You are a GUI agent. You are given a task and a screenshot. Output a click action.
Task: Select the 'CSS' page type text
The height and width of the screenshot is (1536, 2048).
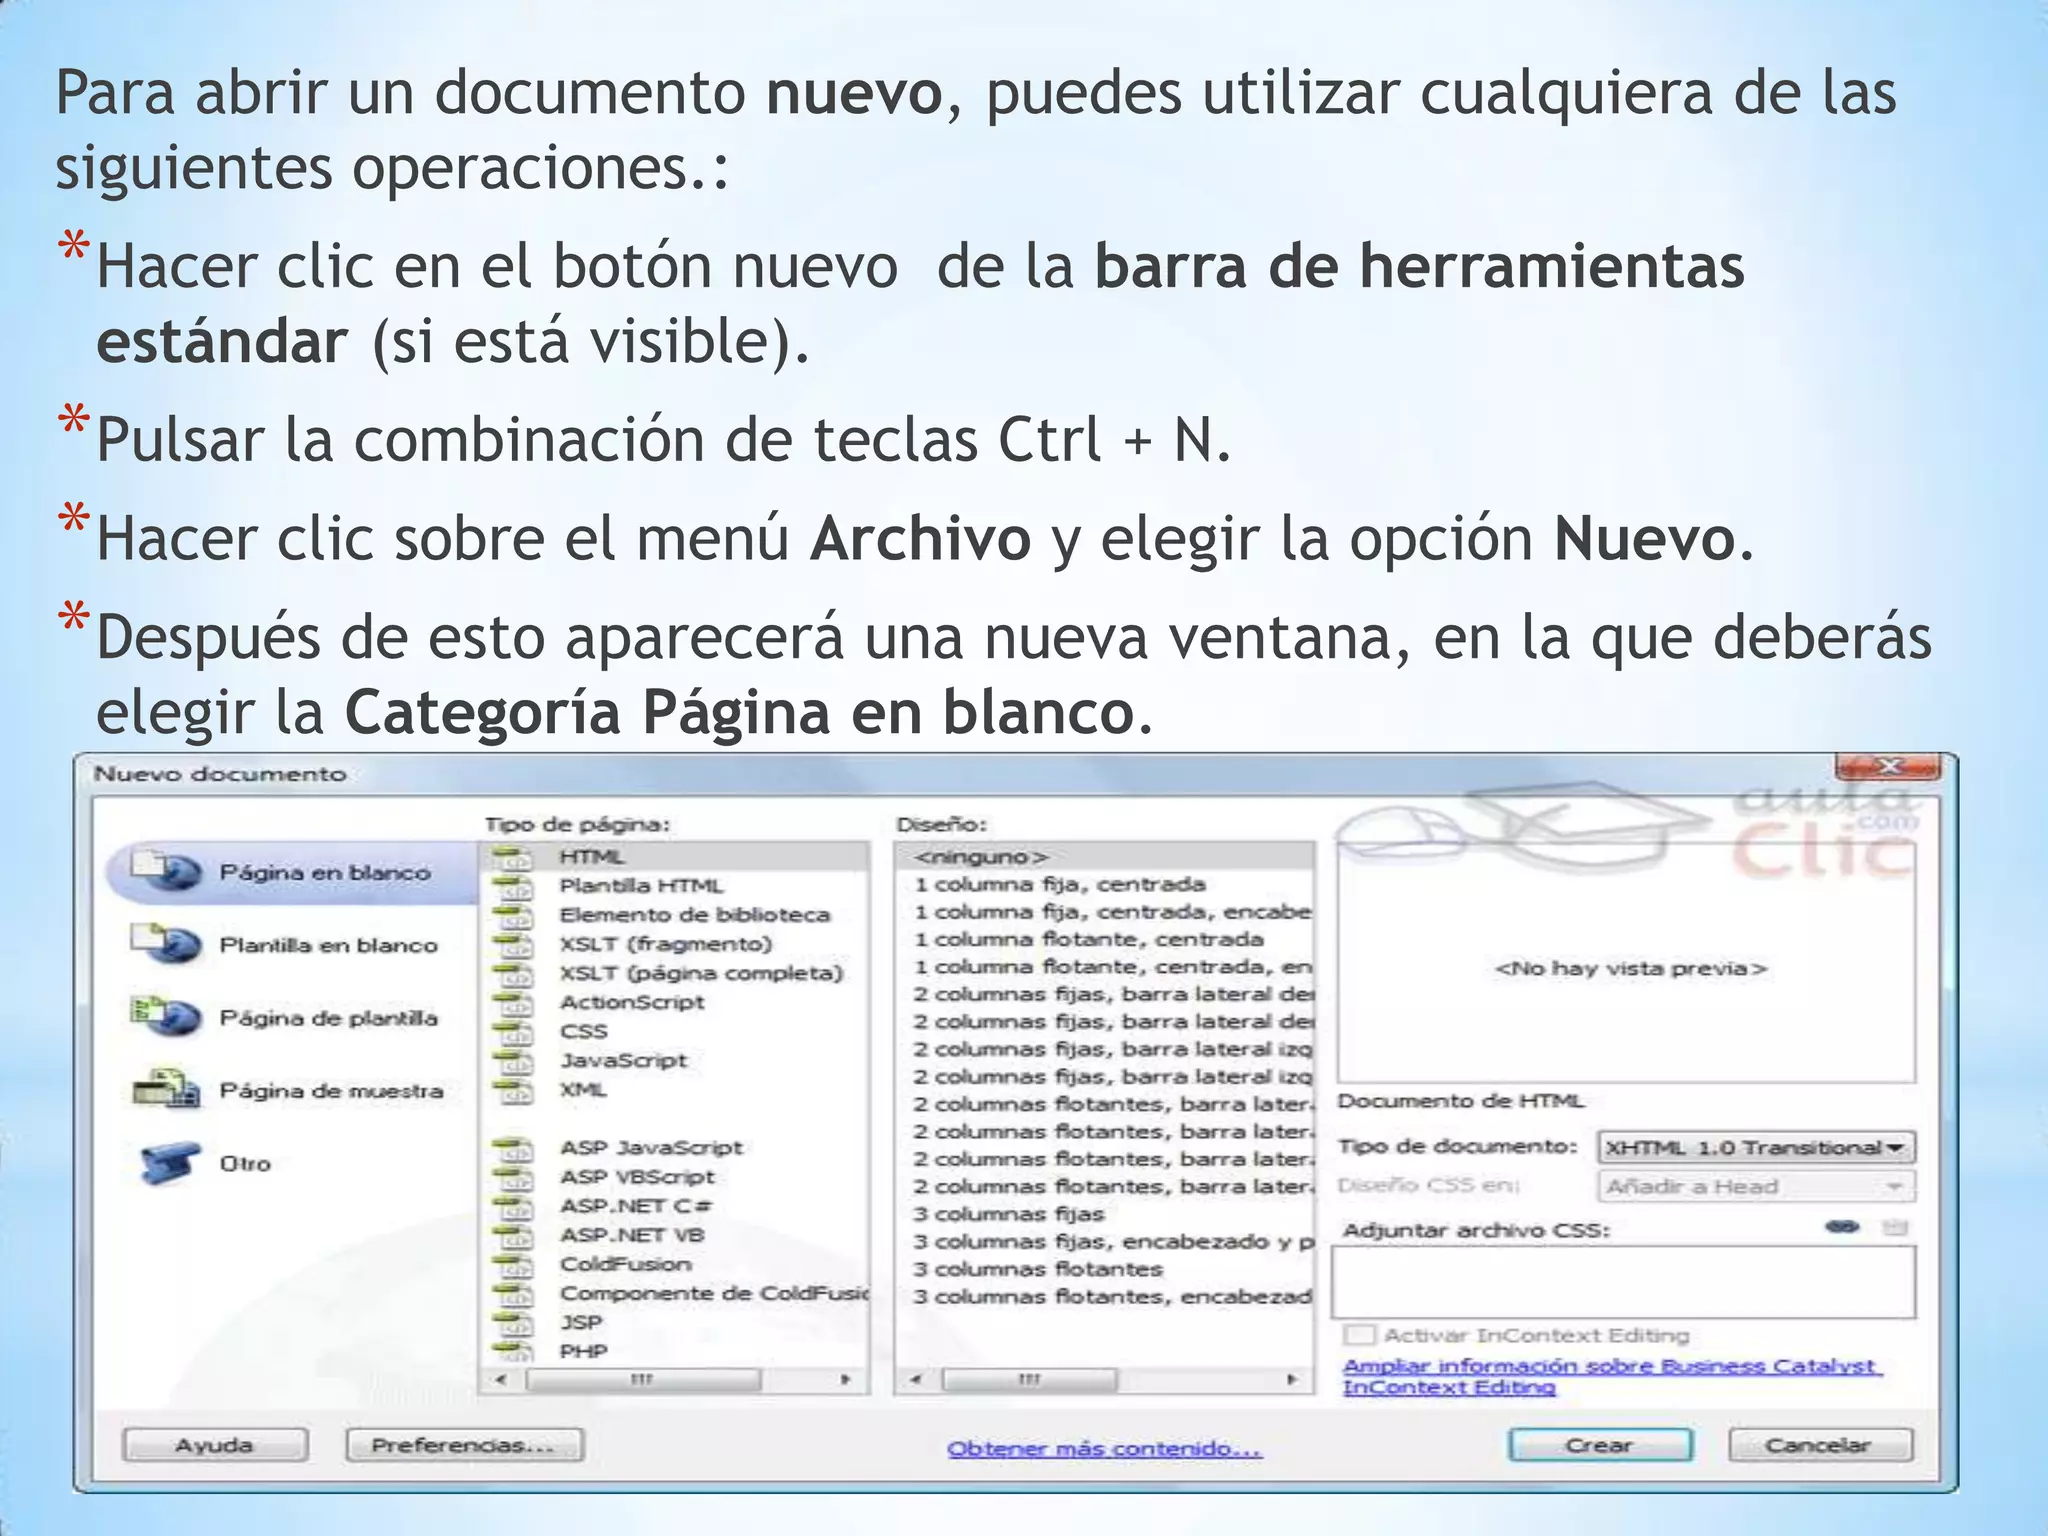(583, 1031)
